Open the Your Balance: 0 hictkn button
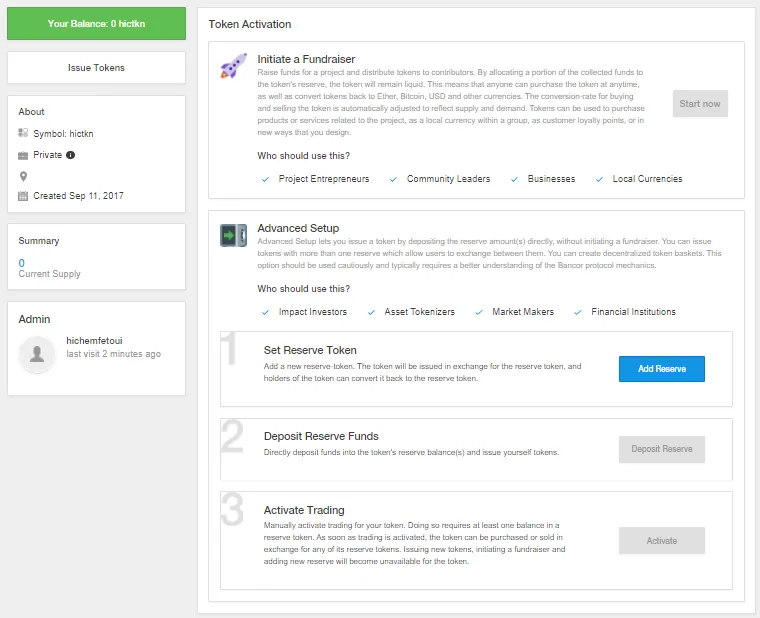 [x=96, y=23]
